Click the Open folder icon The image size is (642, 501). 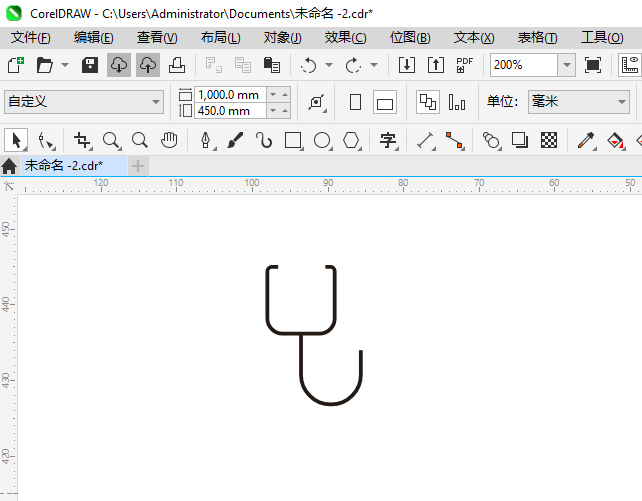coord(45,65)
